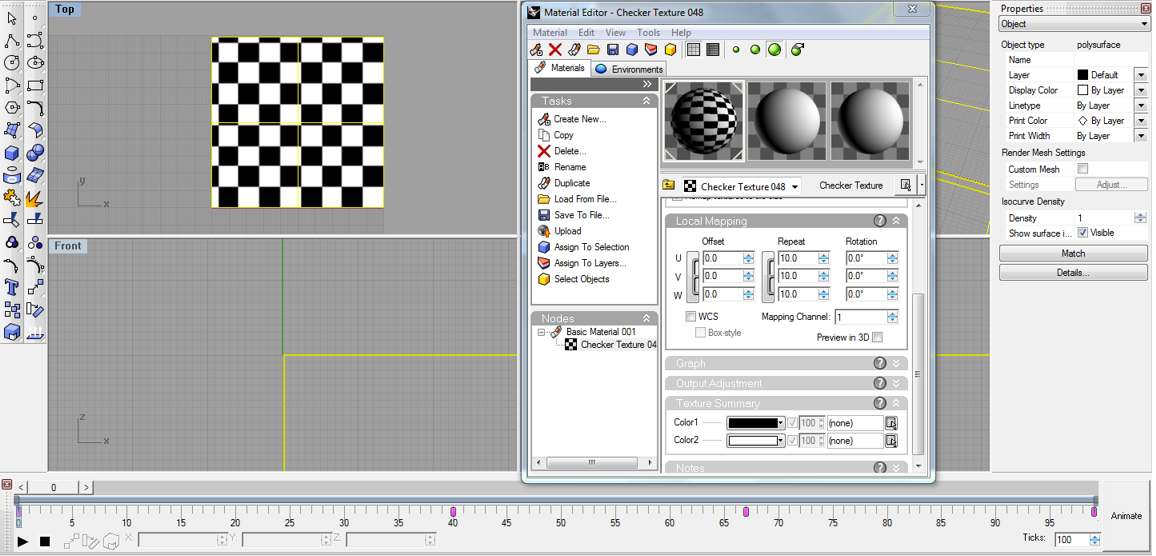Expand the Graph section
The image size is (1156, 556).
[x=896, y=363]
